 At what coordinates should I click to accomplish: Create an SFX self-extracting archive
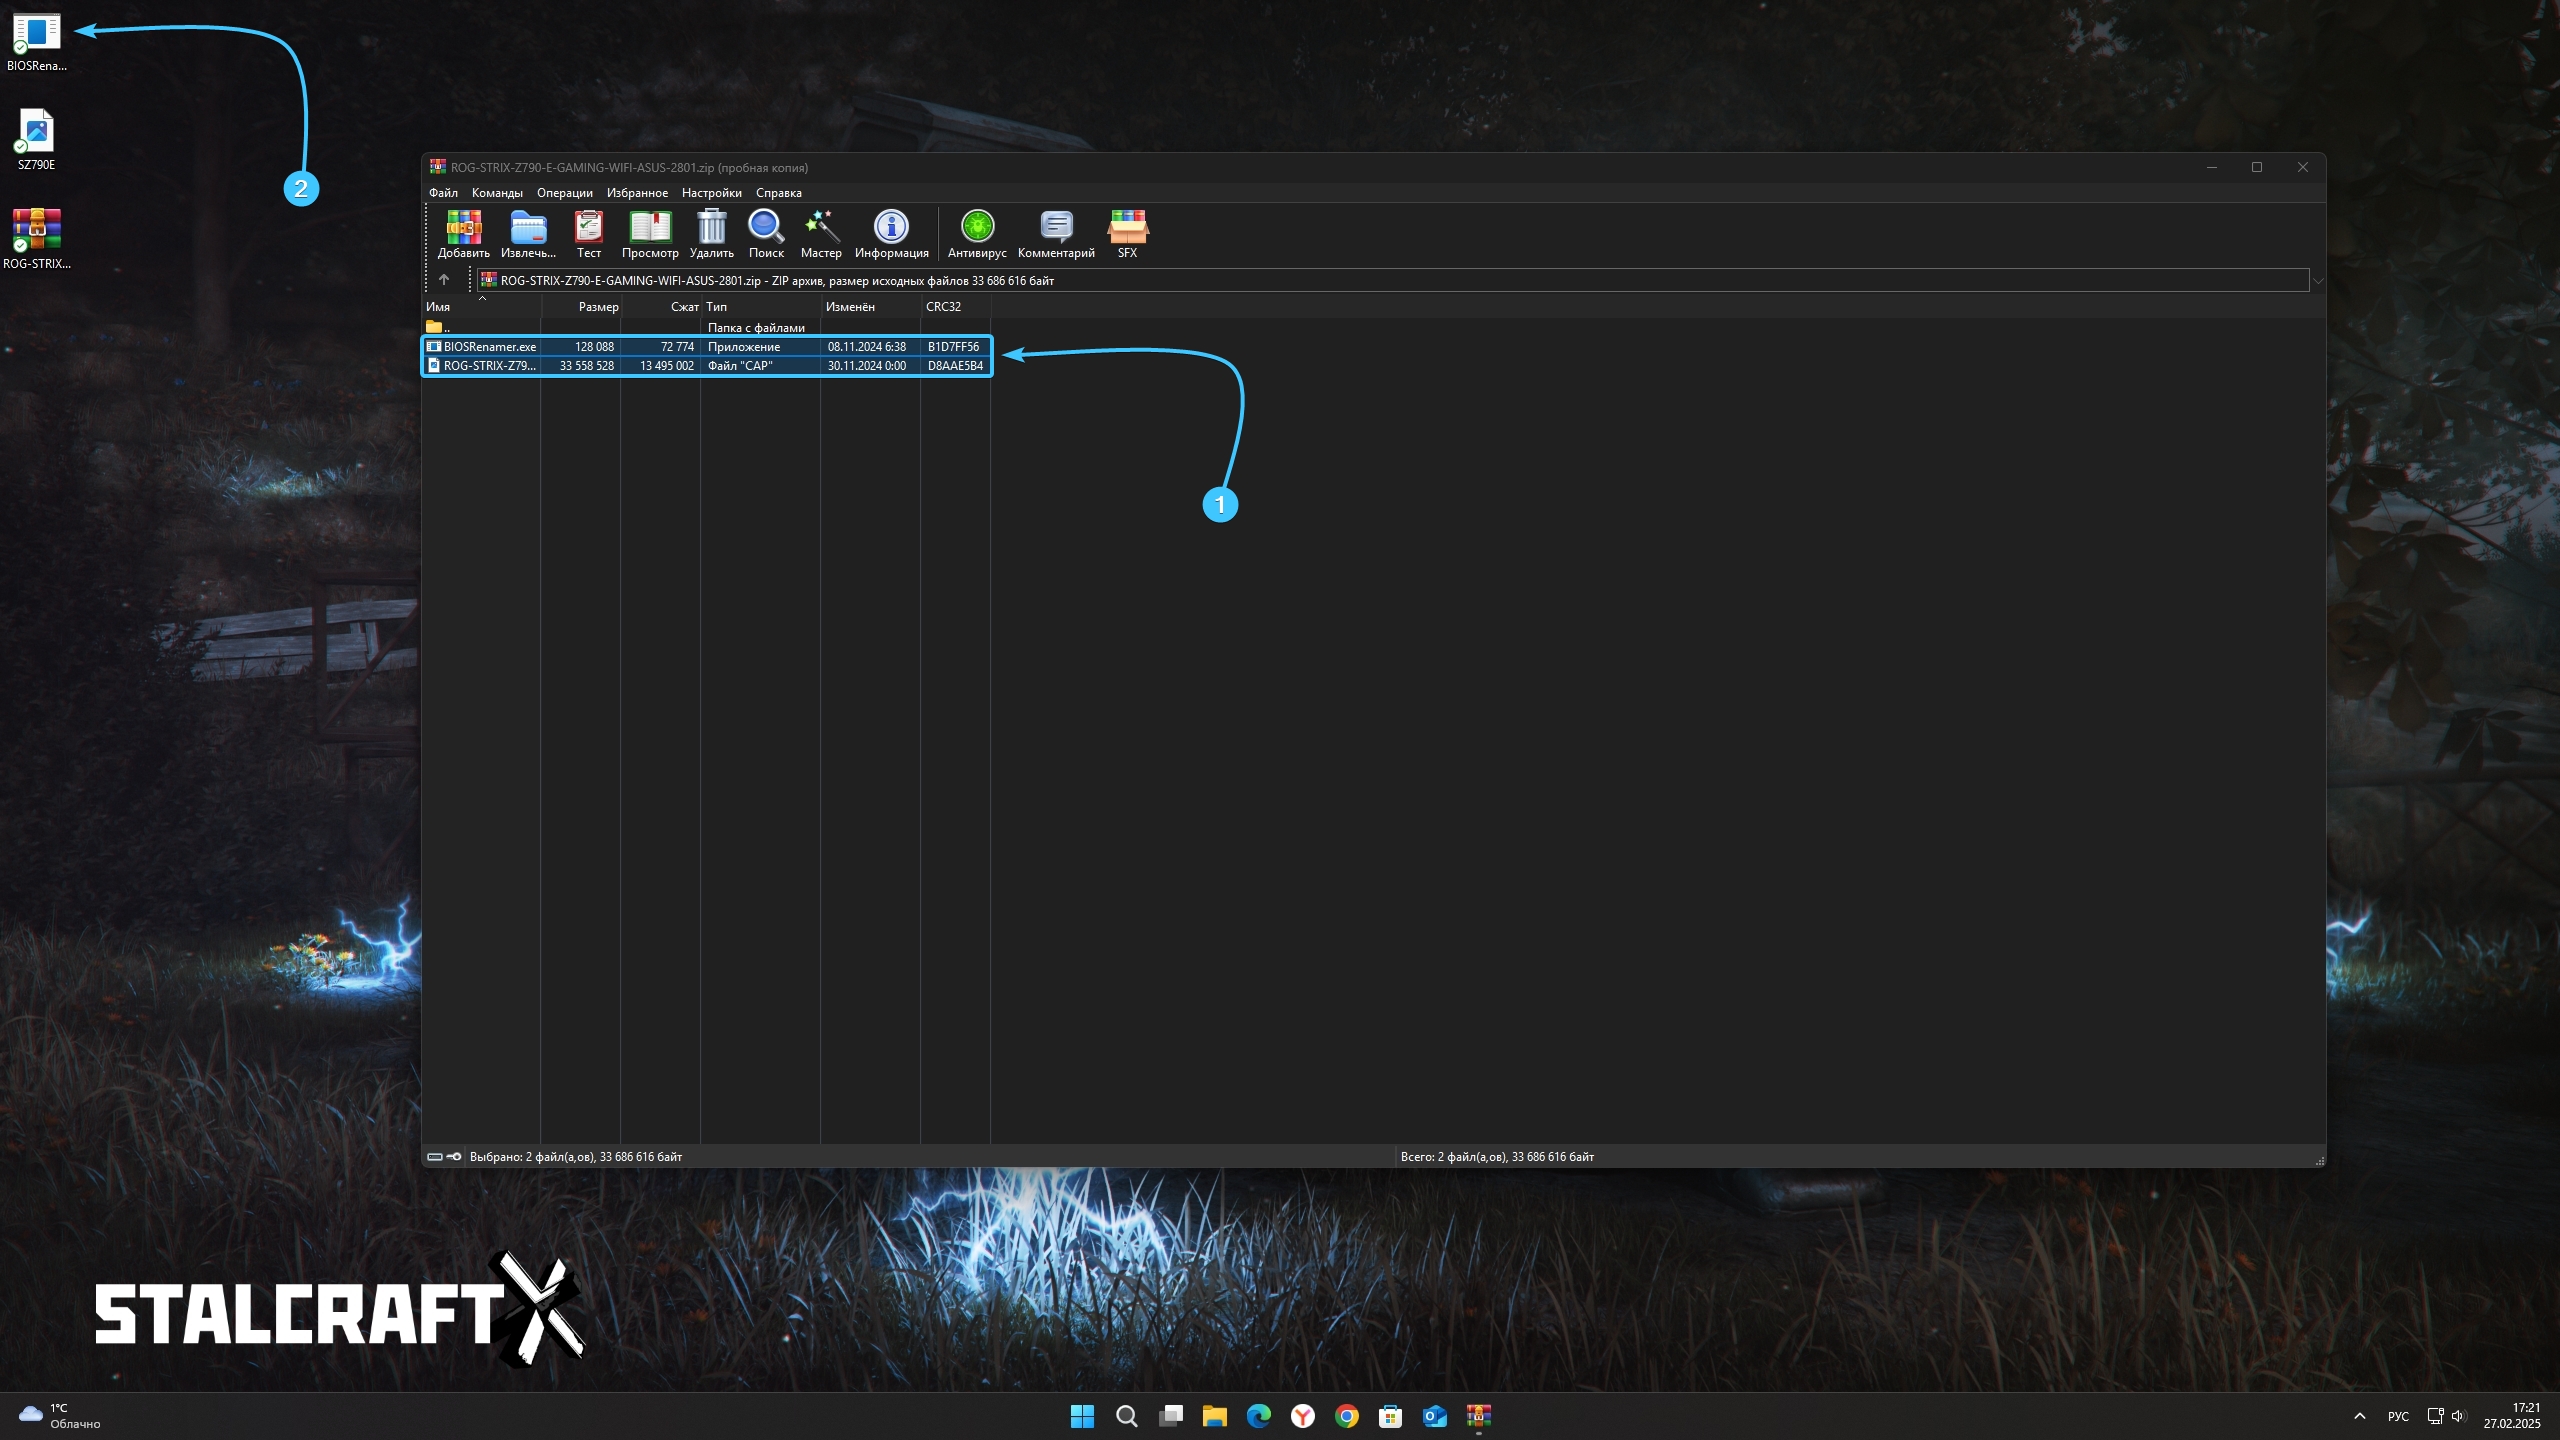tap(1127, 234)
